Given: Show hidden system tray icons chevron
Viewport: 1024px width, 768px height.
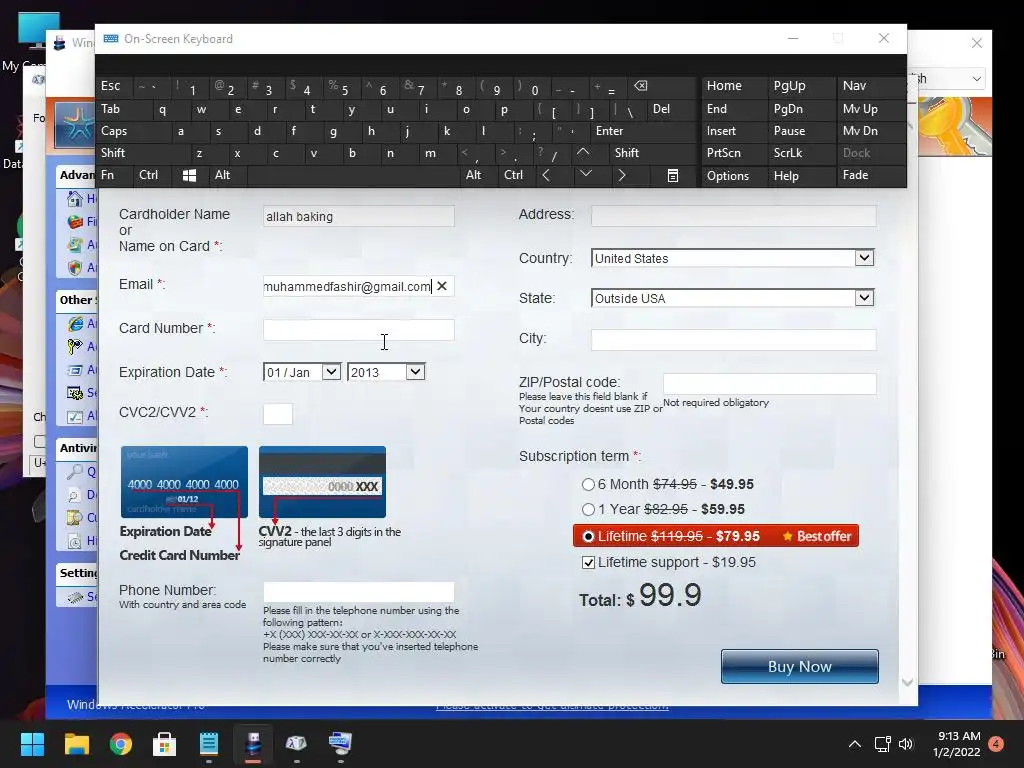Looking at the screenshot, I should point(854,744).
